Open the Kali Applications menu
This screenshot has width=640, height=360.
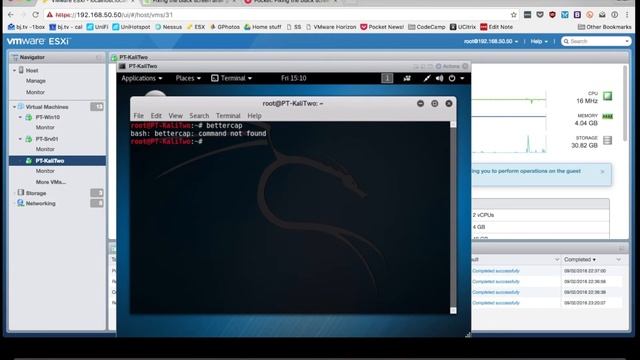point(142,78)
